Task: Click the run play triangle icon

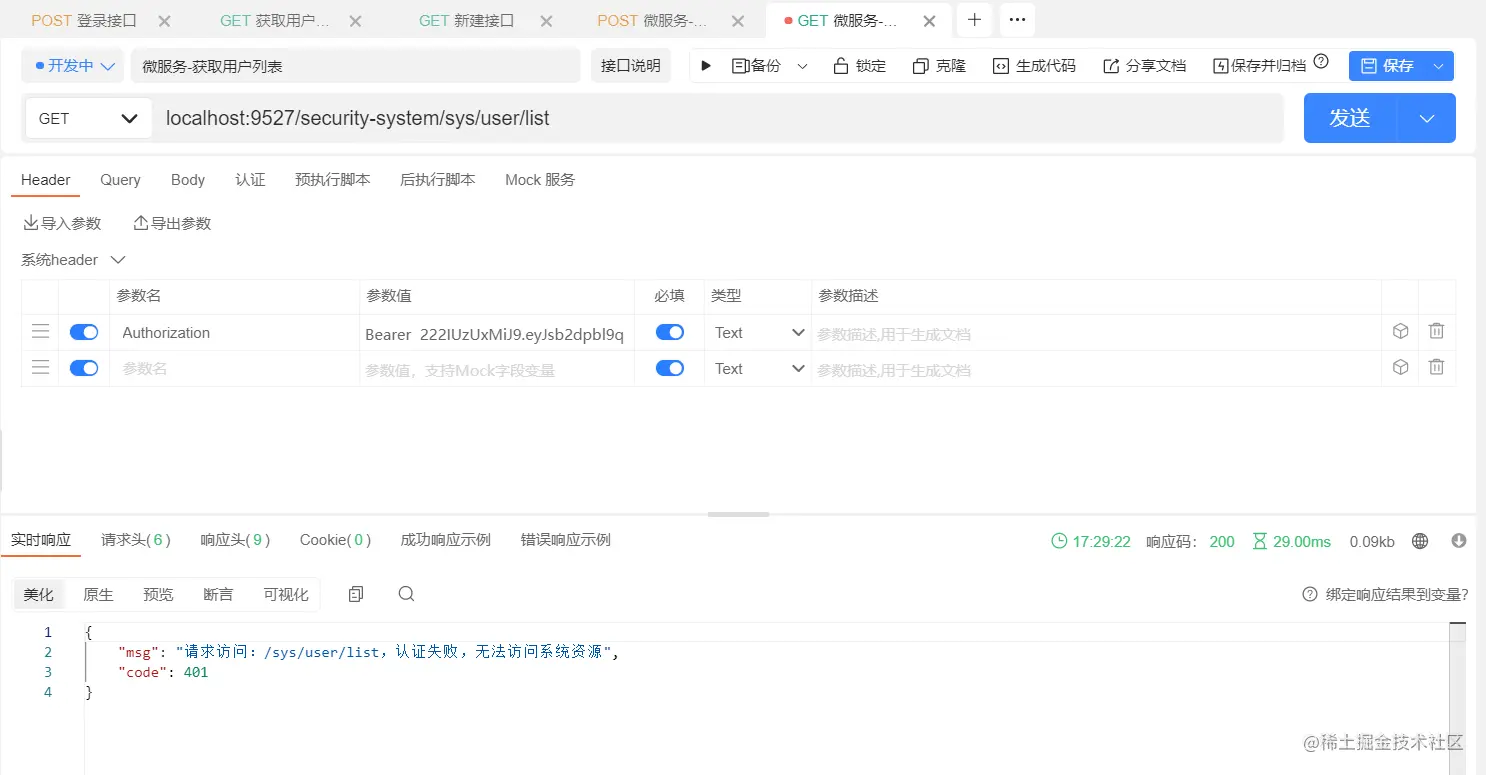Action: (x=706, y=66)
